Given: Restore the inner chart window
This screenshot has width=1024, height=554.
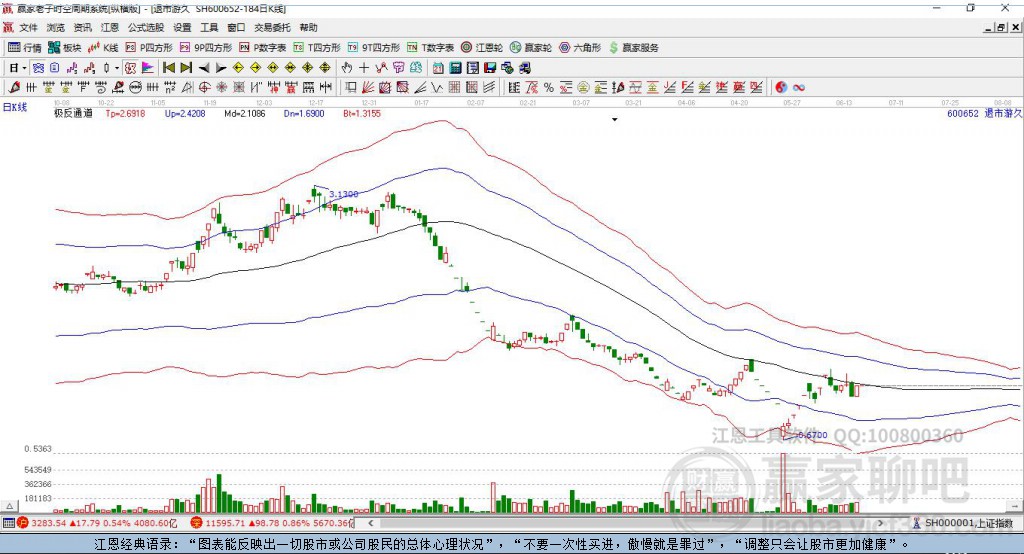Looking at the screenshot, I should coord(1001,27).
